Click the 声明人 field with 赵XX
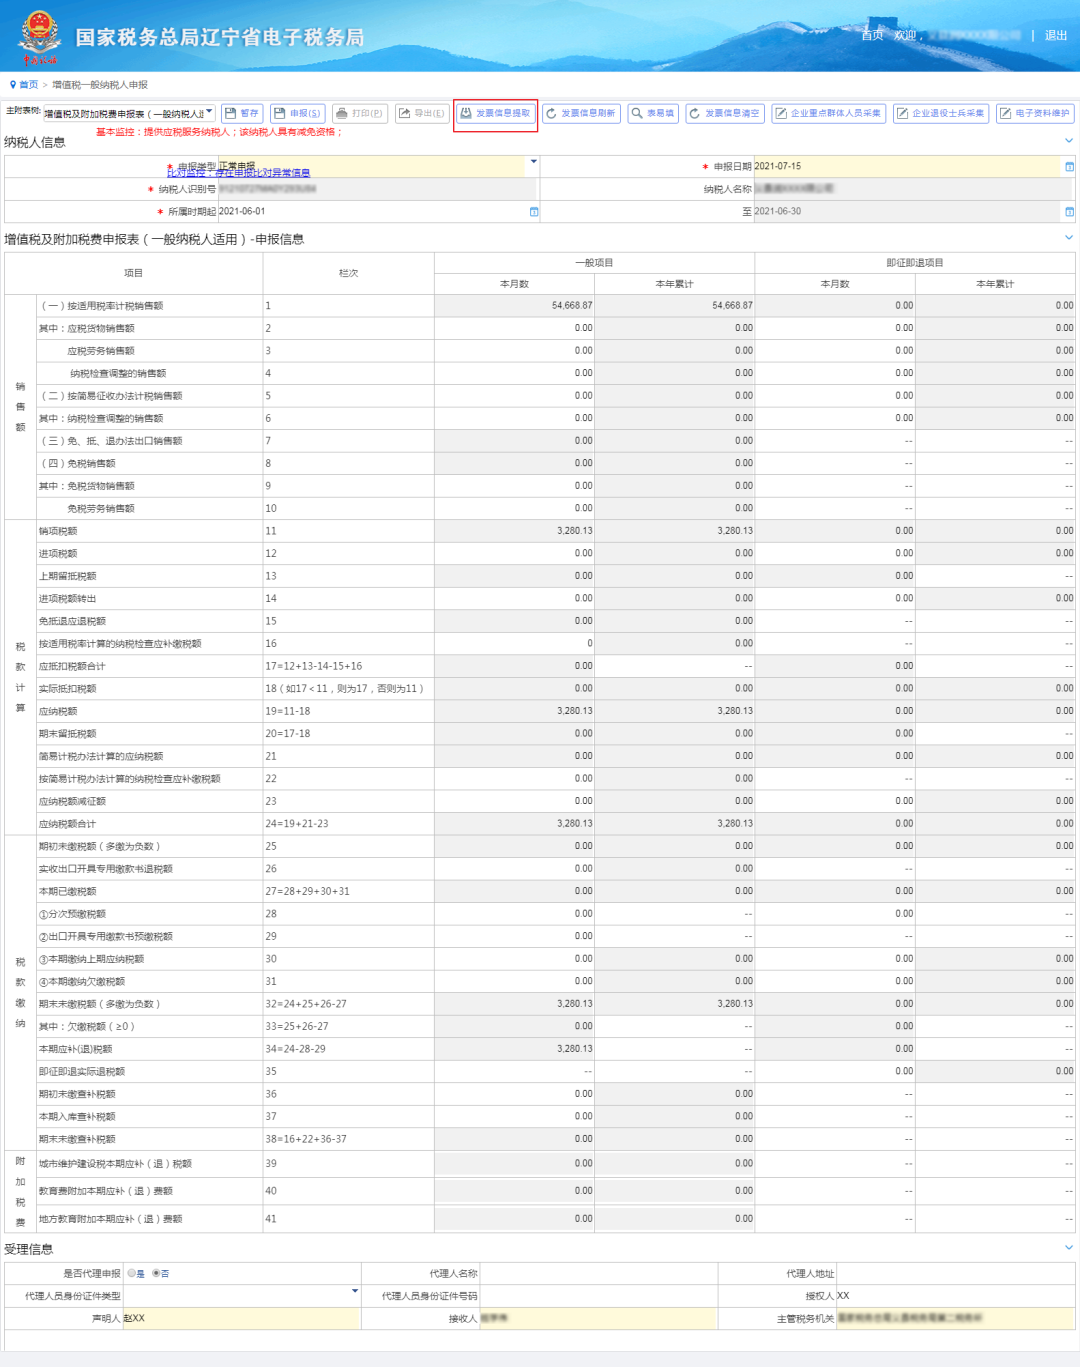 click(x=241, y=1319)
